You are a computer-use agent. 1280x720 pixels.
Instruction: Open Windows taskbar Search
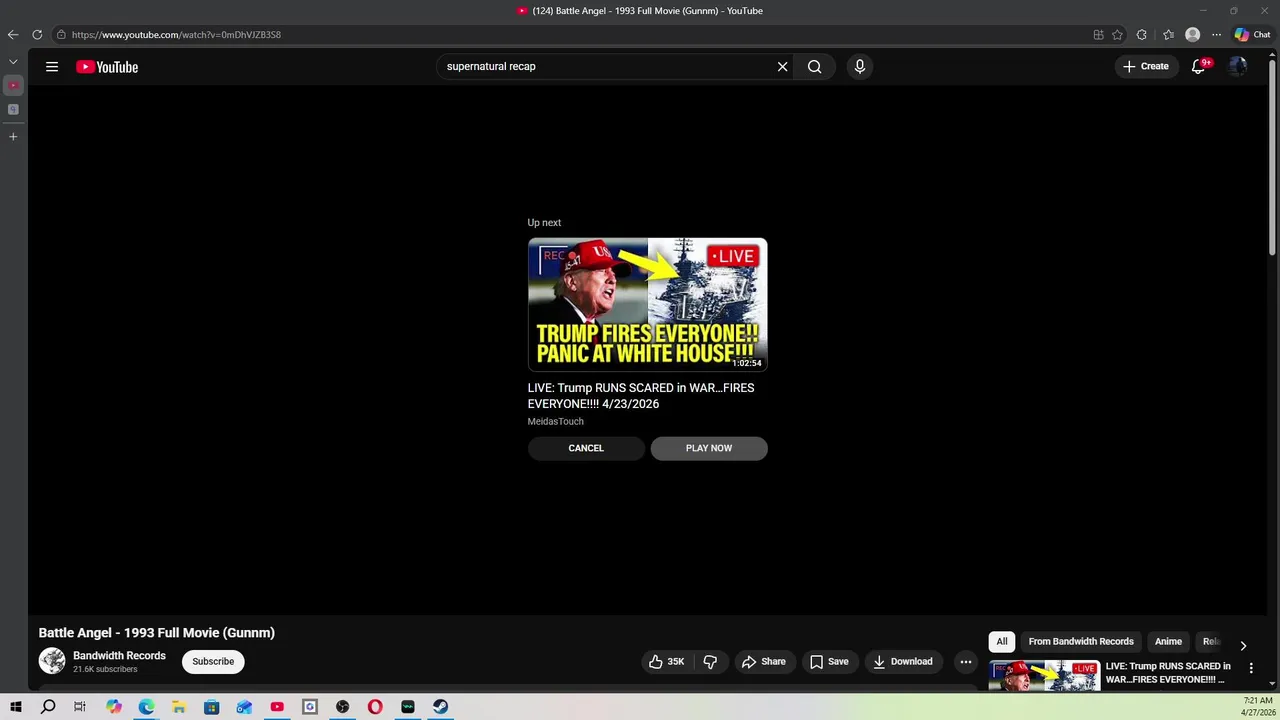[x=48, y=707]
